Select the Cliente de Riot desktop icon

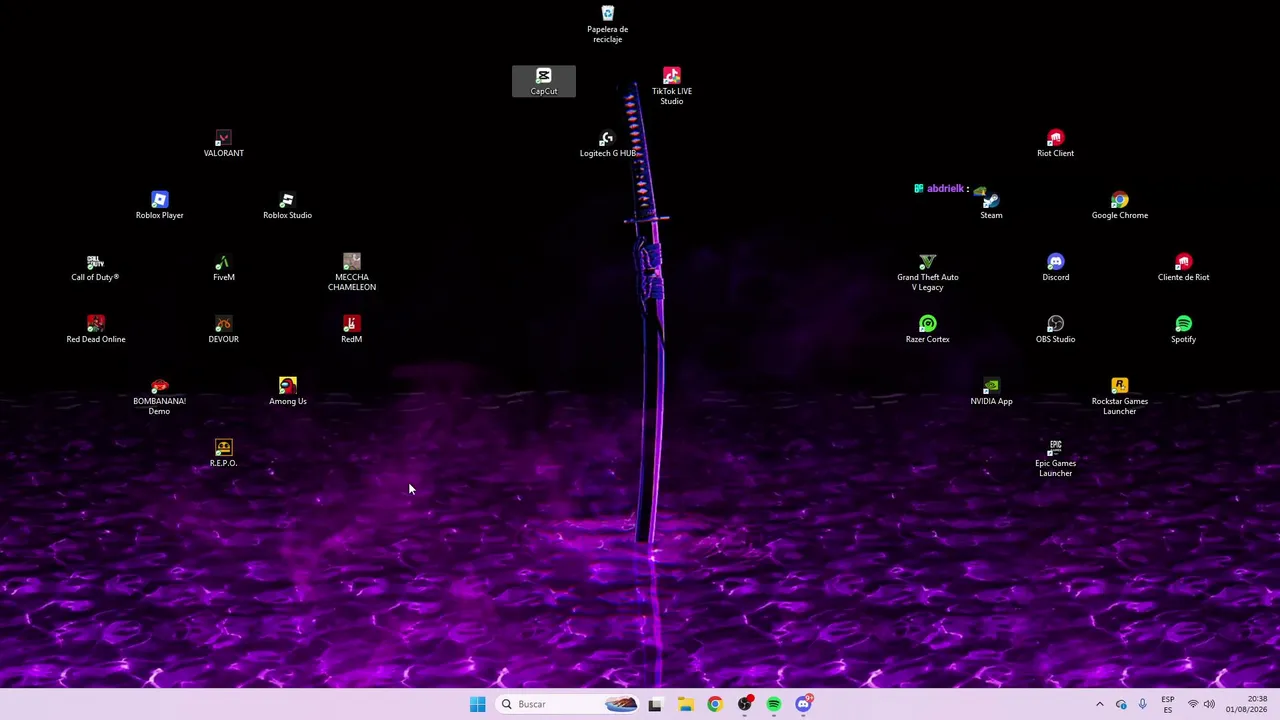pos(1183,267)
